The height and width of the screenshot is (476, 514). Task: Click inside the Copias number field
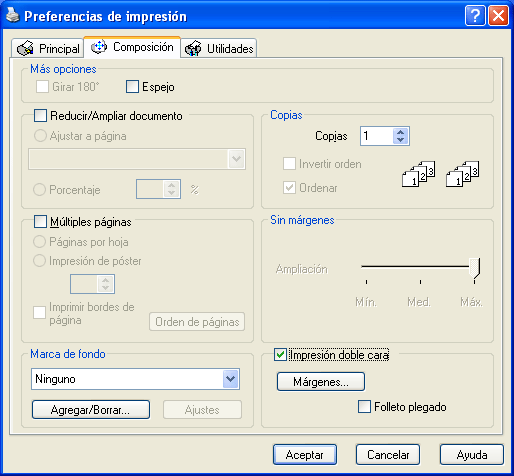377,136
